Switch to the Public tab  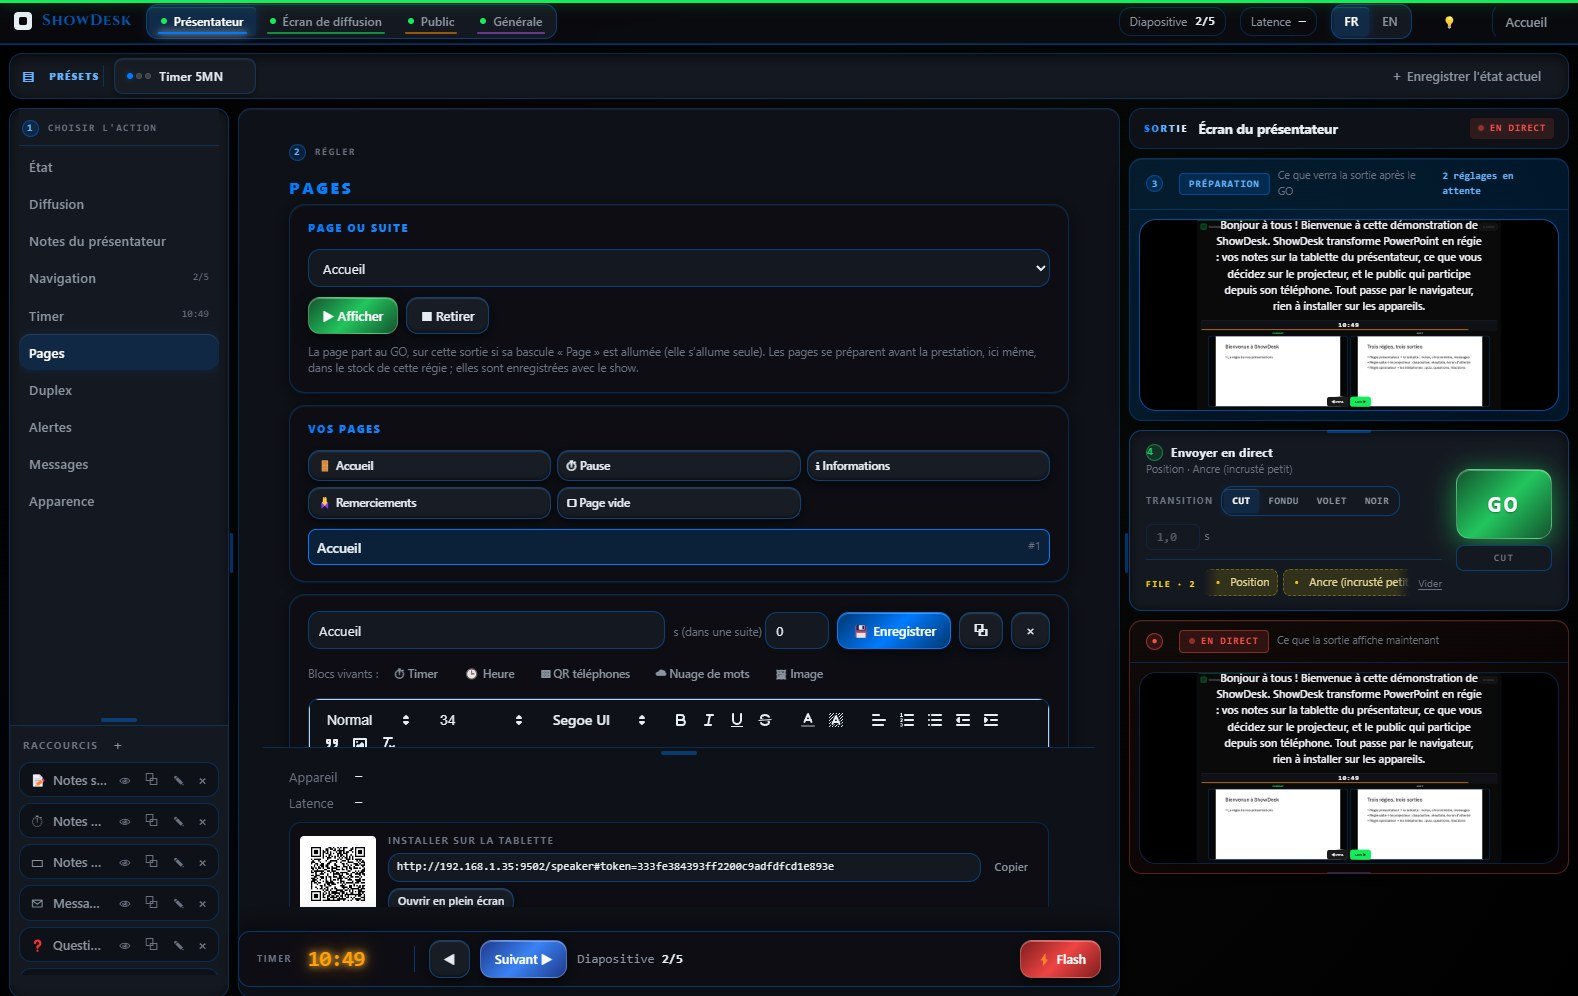point(431,22)
